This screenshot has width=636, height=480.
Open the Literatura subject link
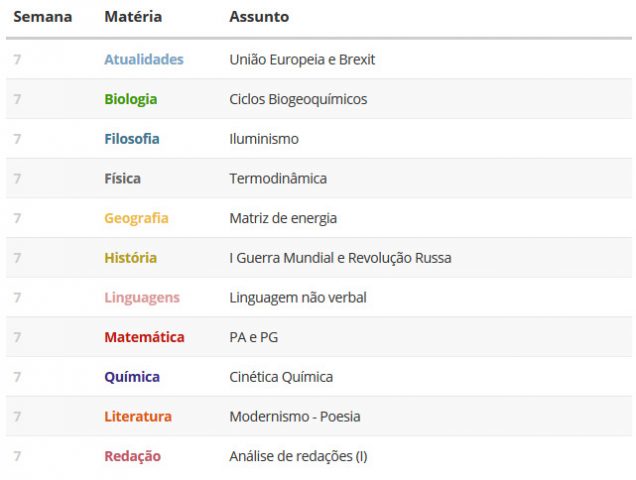(x=138, y=417)
